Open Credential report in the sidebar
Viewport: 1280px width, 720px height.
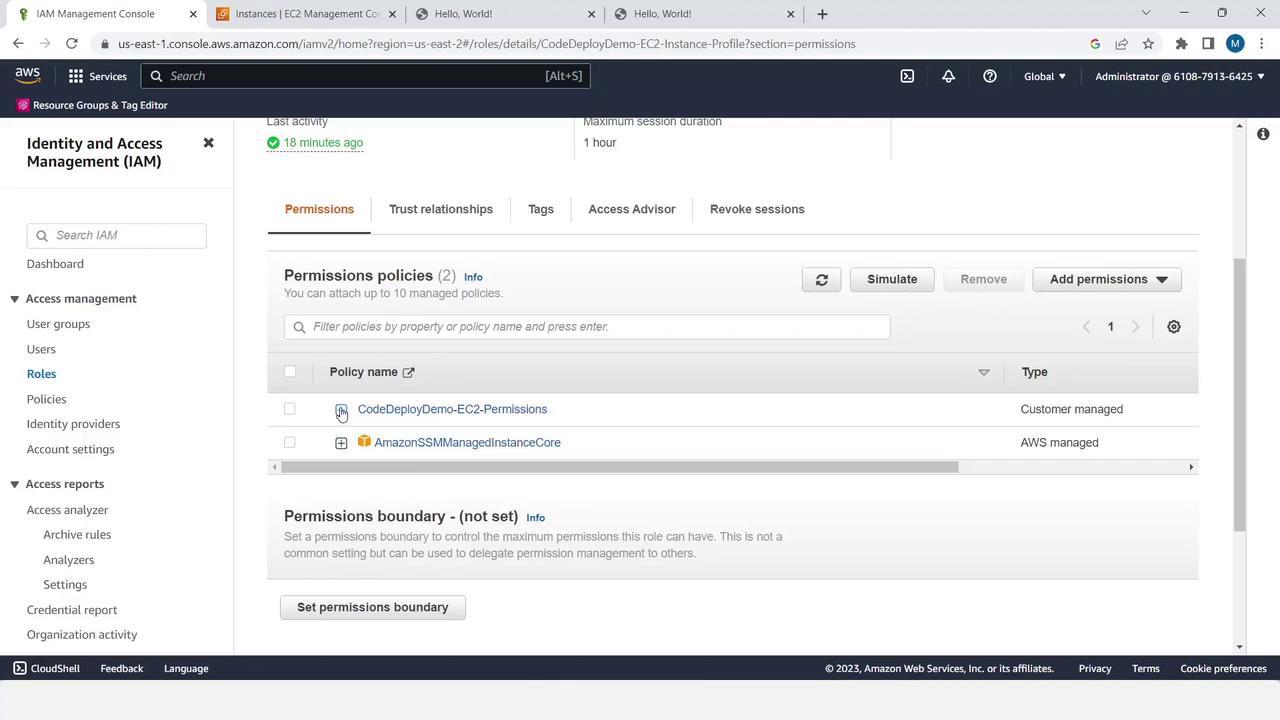pos(72,610)
